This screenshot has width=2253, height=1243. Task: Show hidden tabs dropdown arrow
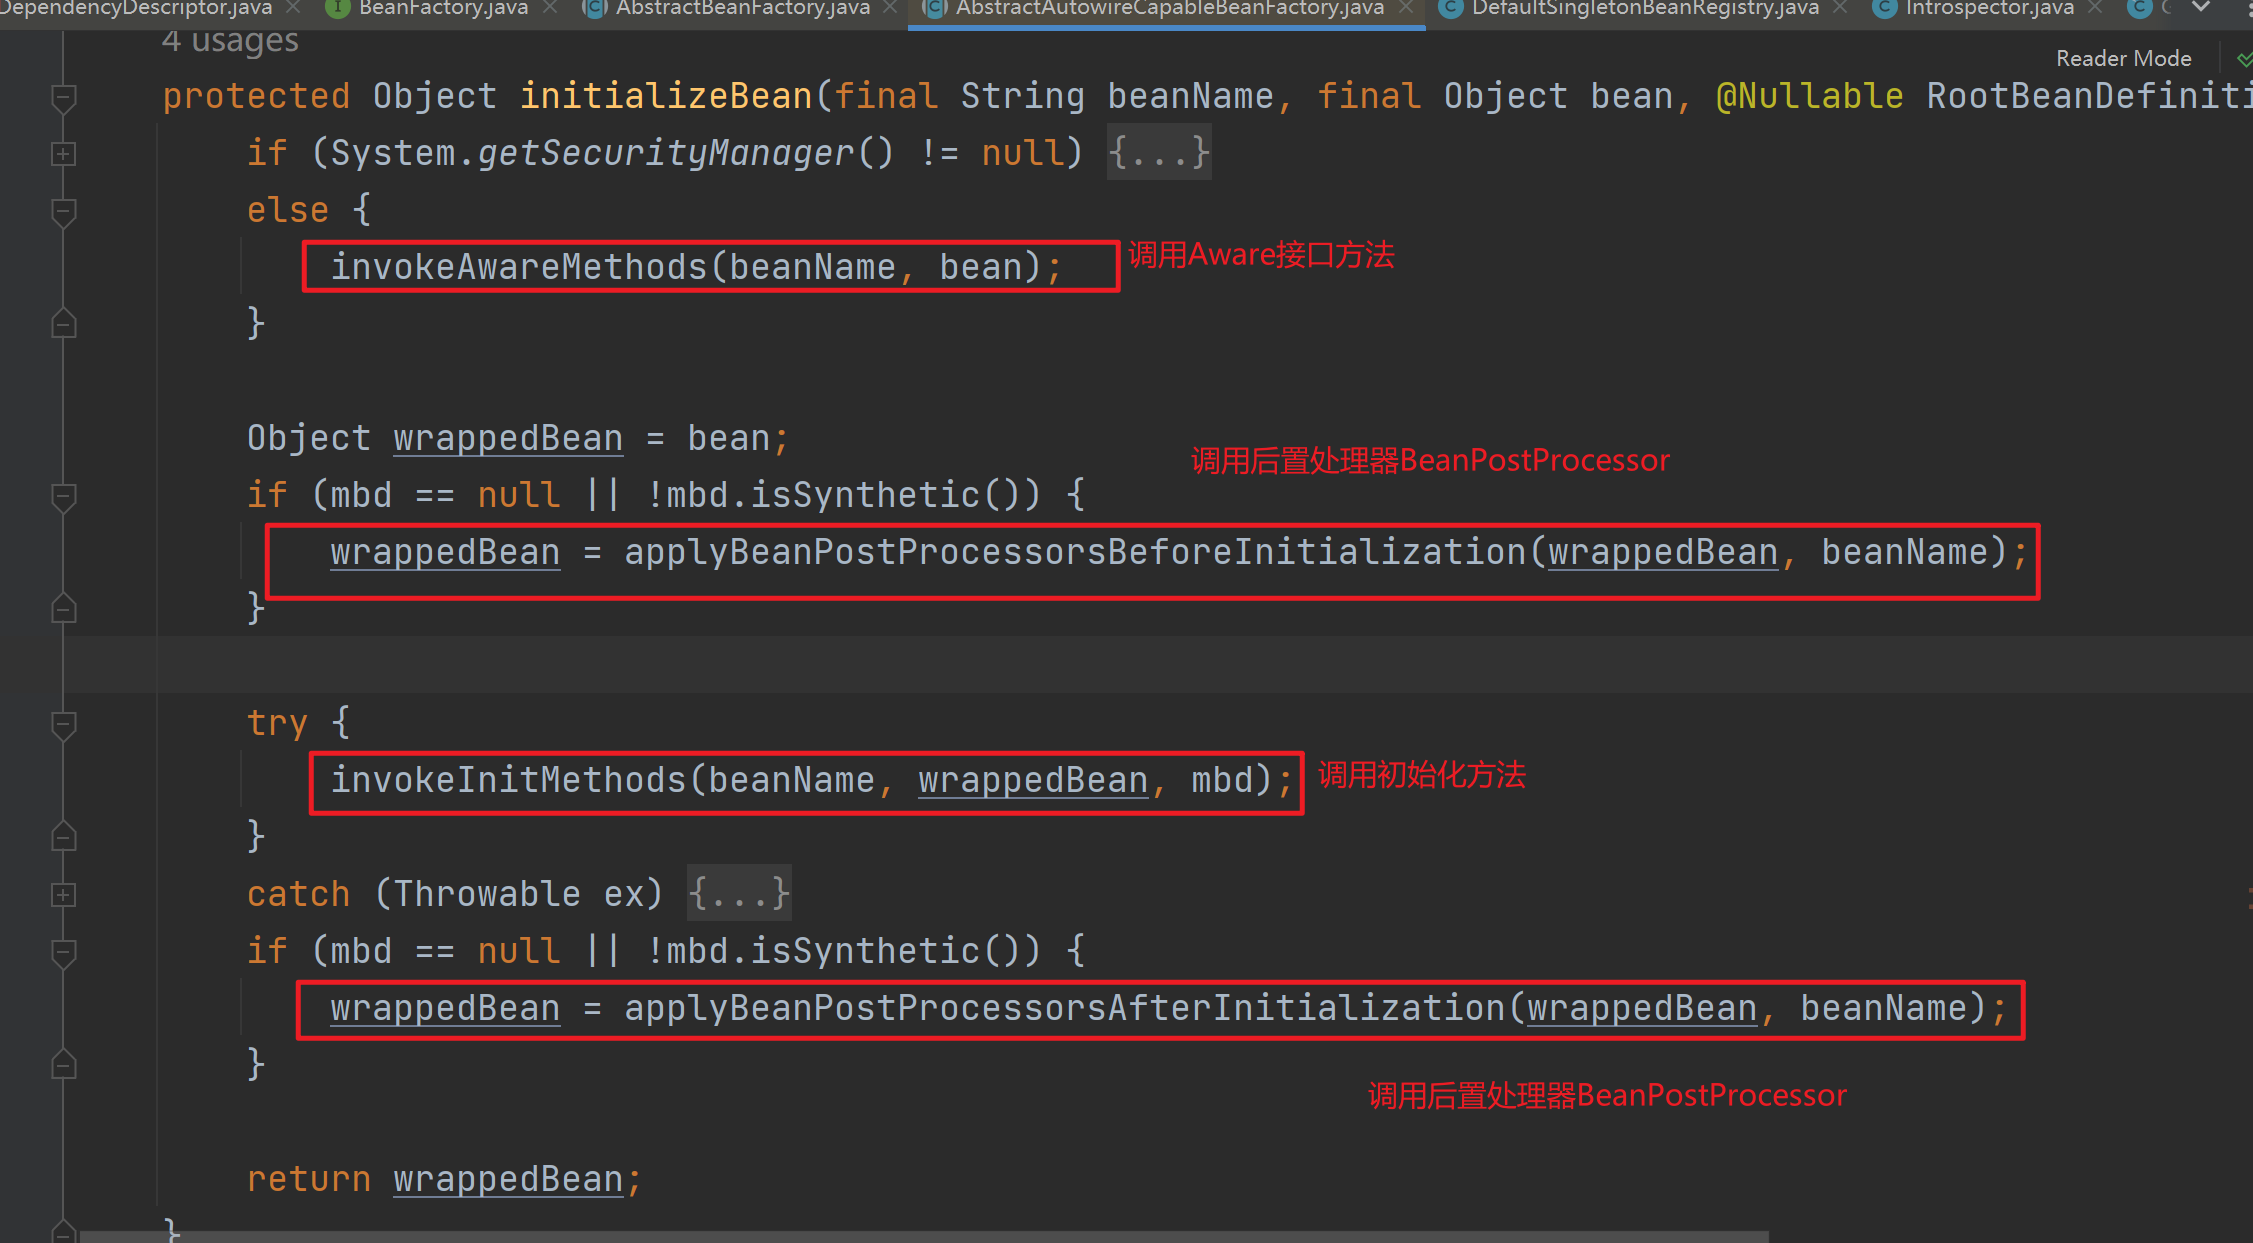[x=2201, y=7]
